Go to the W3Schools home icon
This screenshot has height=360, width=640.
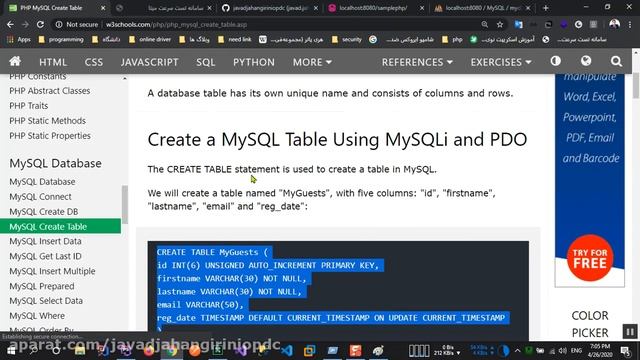pyautogui.click(x=15, y=62)
